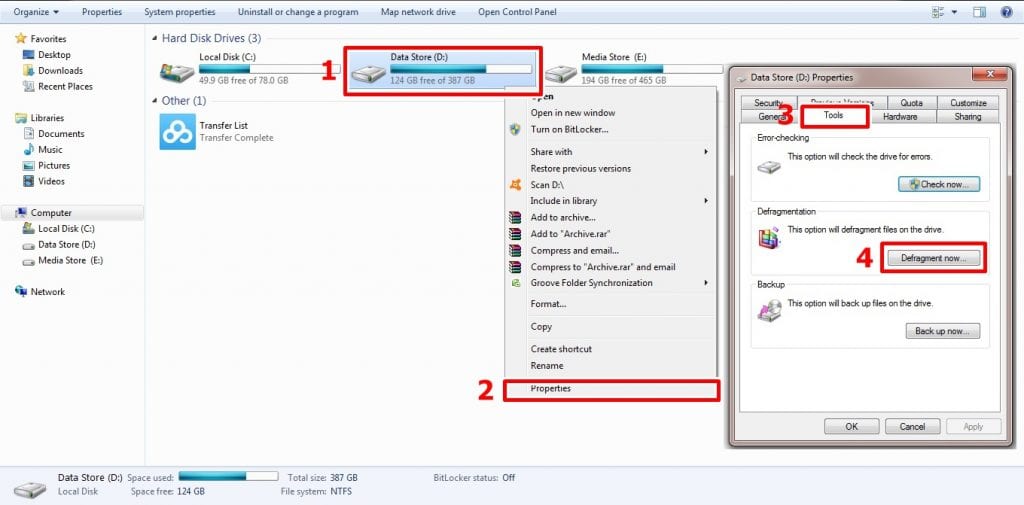Click OK in Properties dialog
The width and height of the screenshot is (1024, 505).
click(x=852, y=427)
